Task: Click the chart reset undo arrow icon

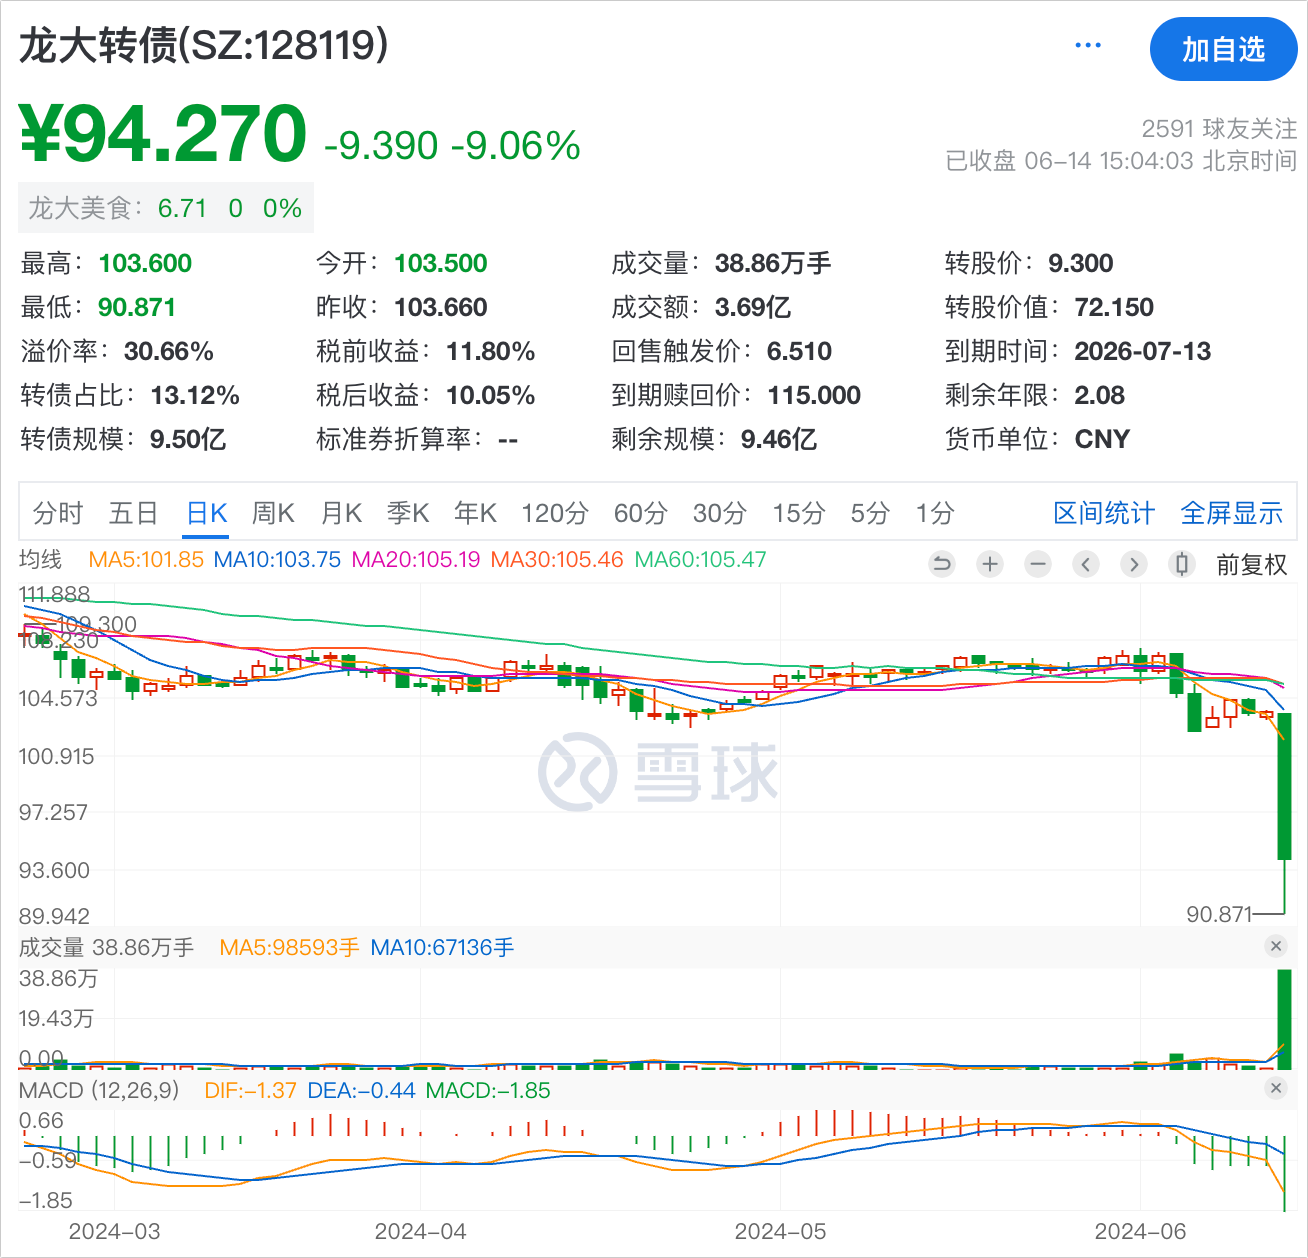Action: coord(941,564)
